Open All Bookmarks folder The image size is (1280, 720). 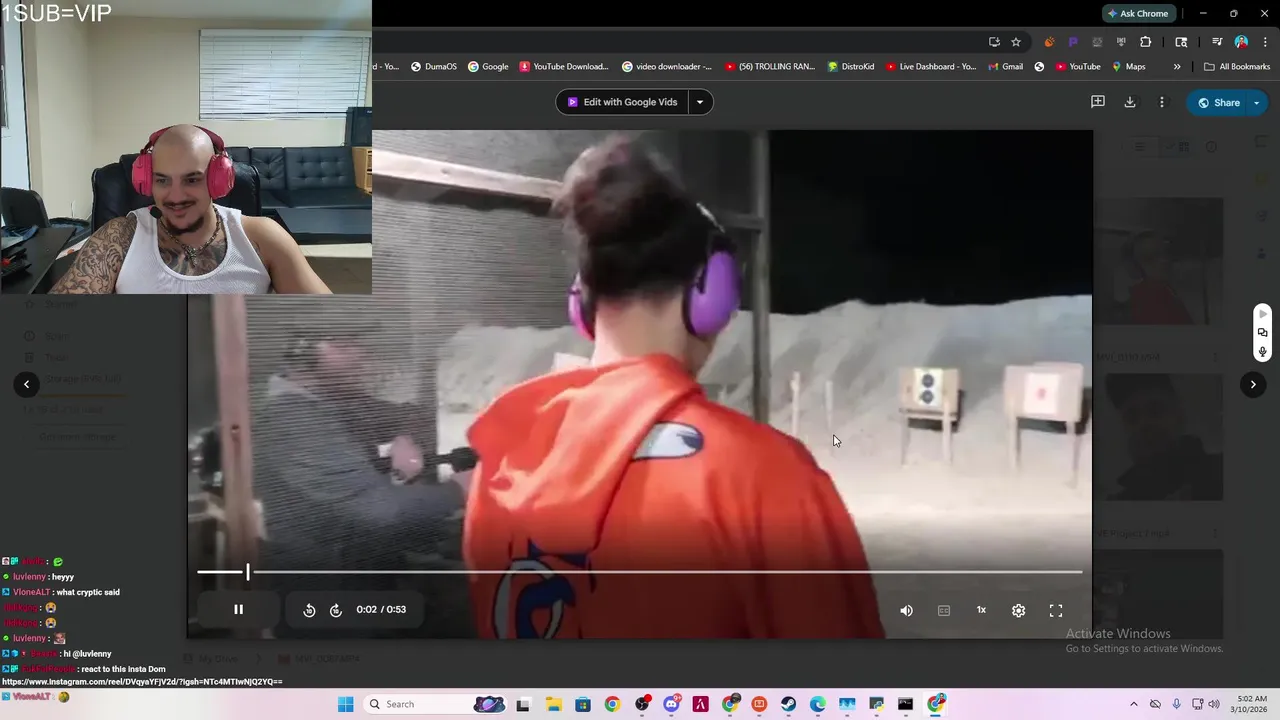(x=1237, y=67)
